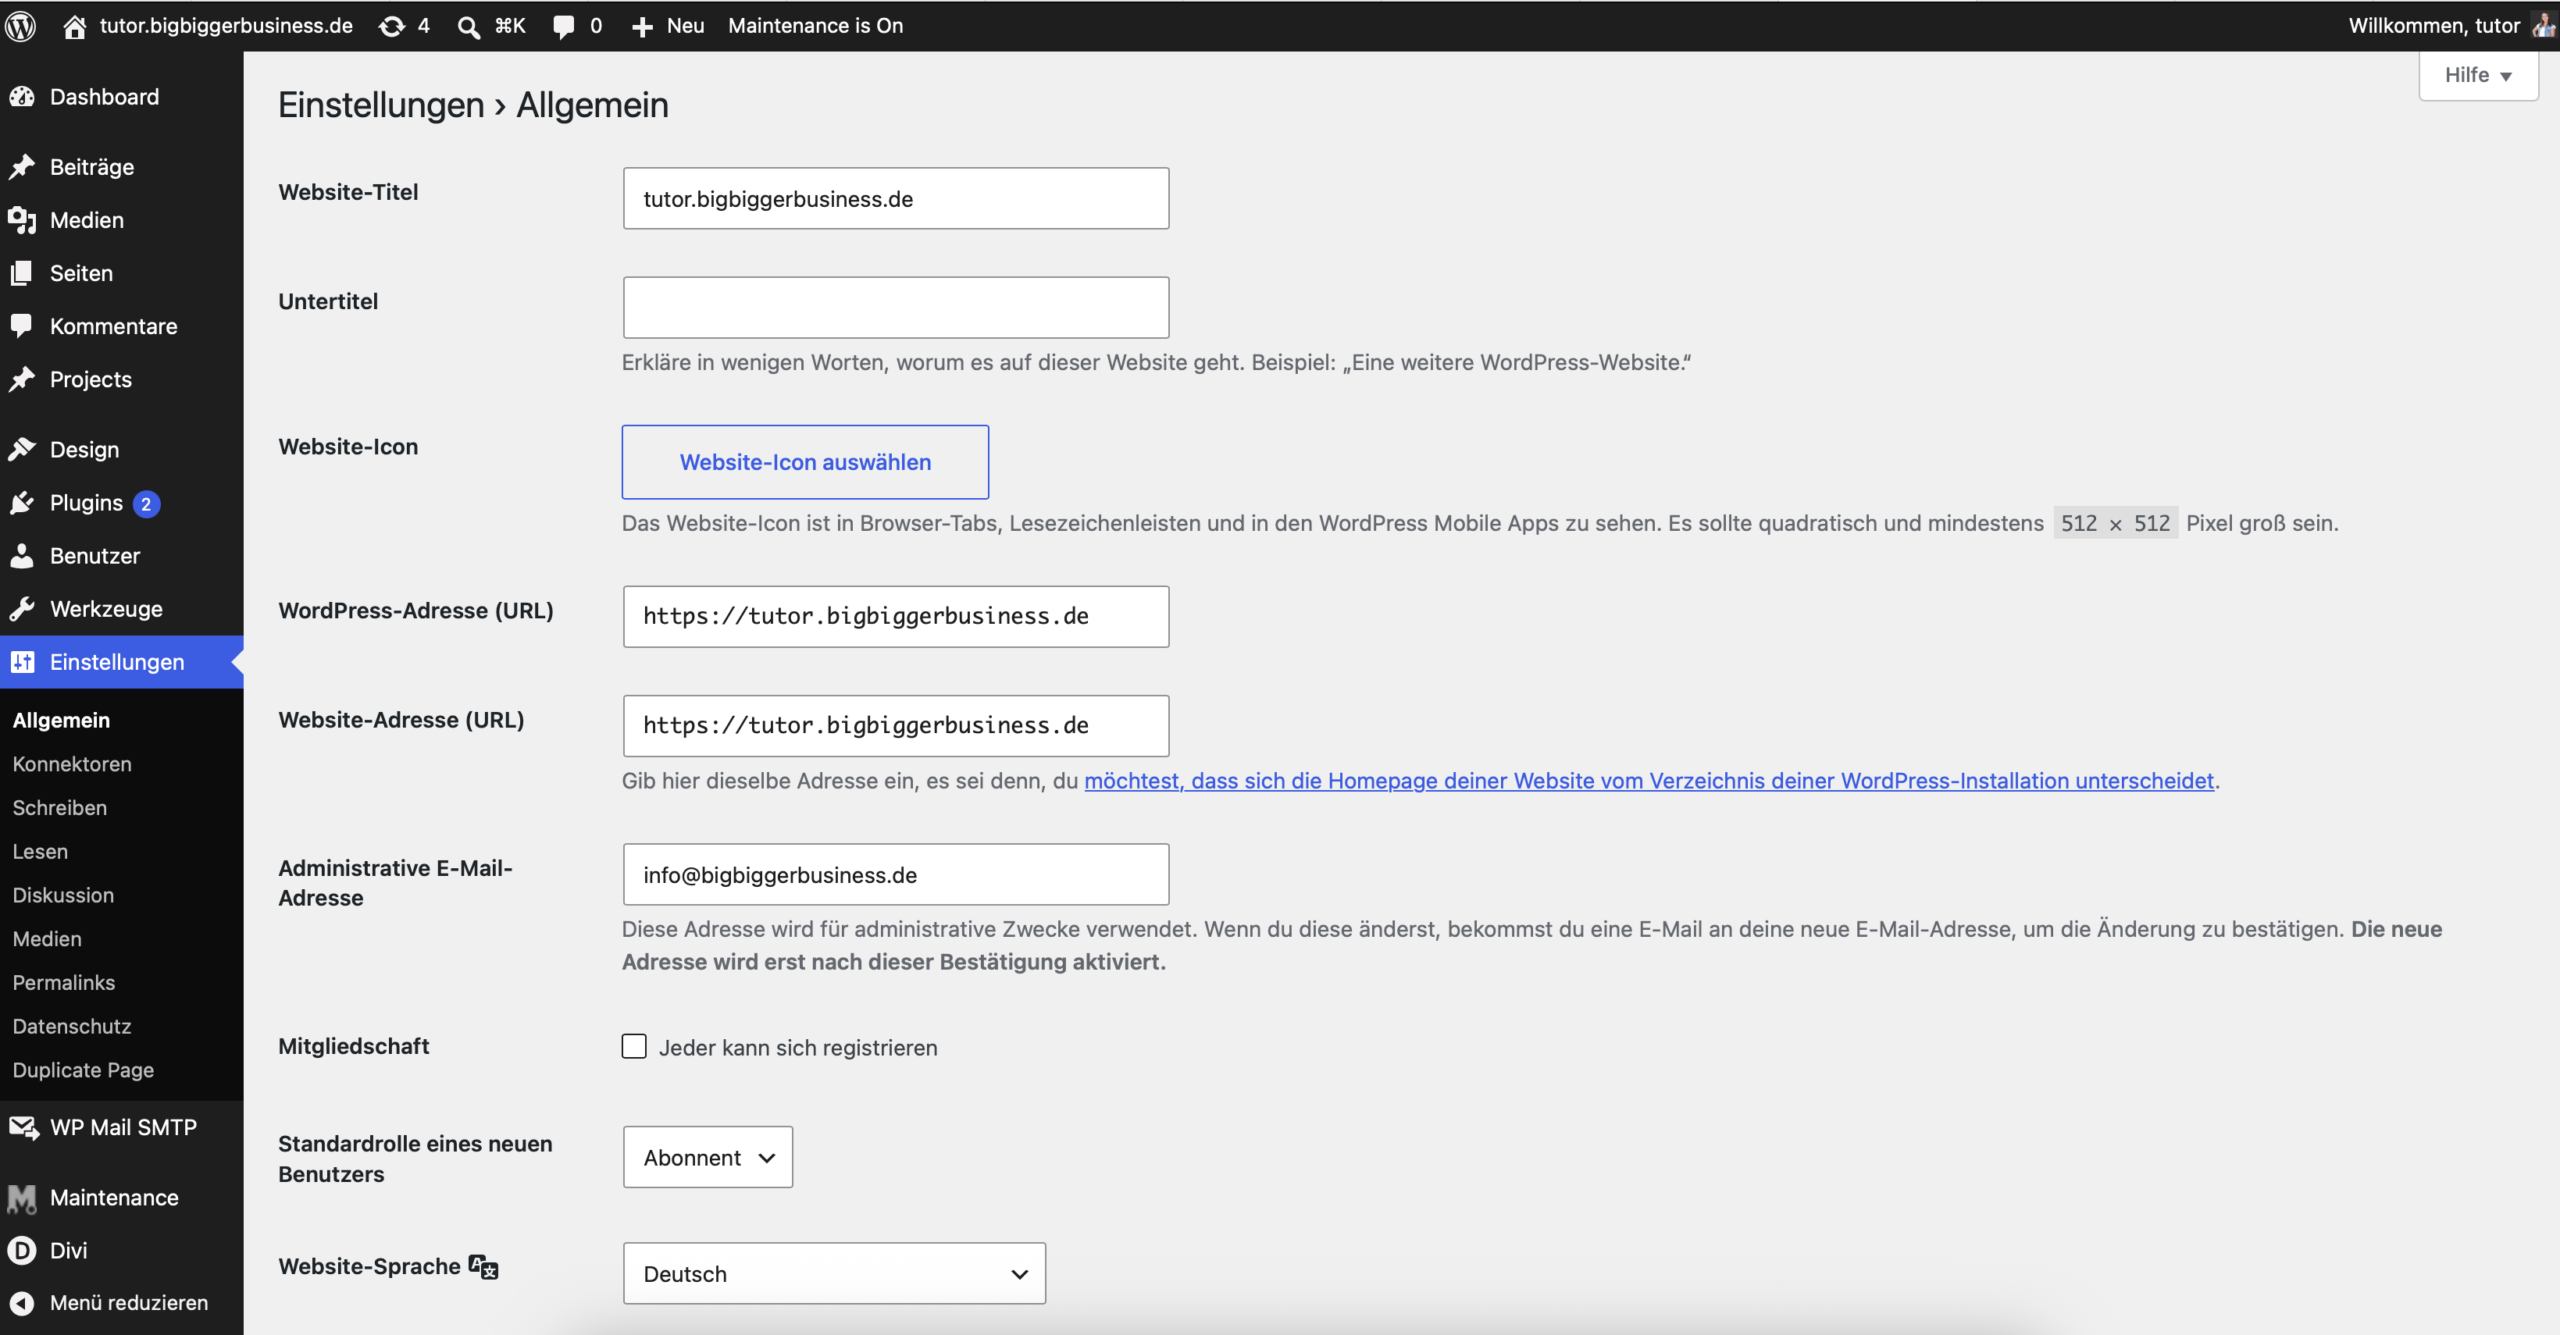
Task: Click the Einstellungen sliders icon
Action: point(22,661)
